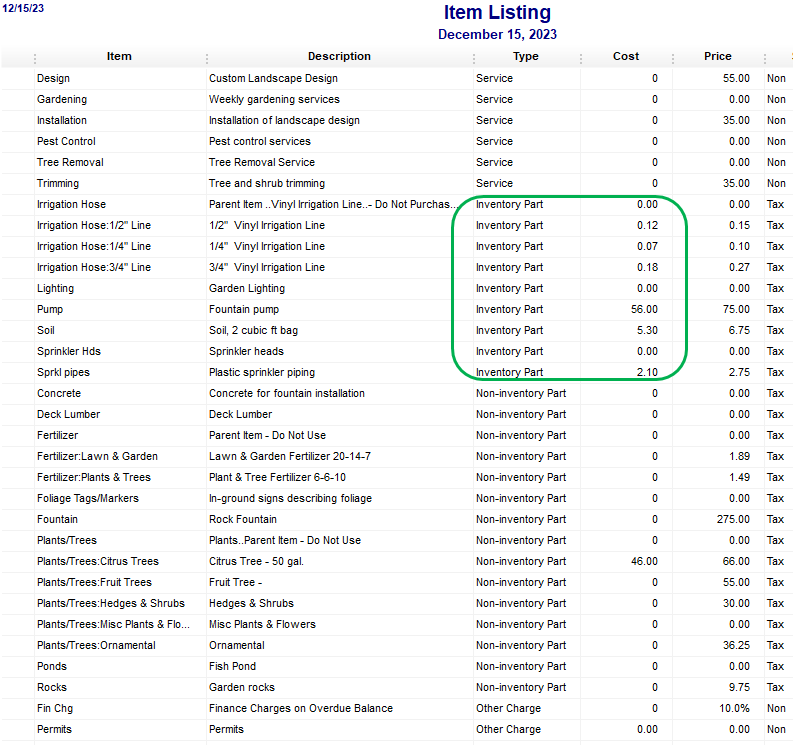Select the Gardening item
This screenshot has height=745, width=793.
click(62, 100)
